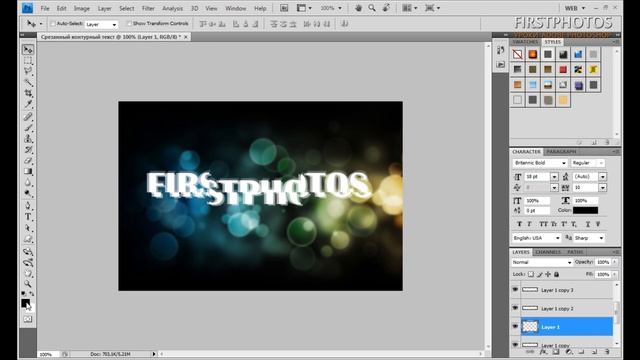
Task: Open the leading (Auto) dropdown arrow
Action: (x=602, y=177)
